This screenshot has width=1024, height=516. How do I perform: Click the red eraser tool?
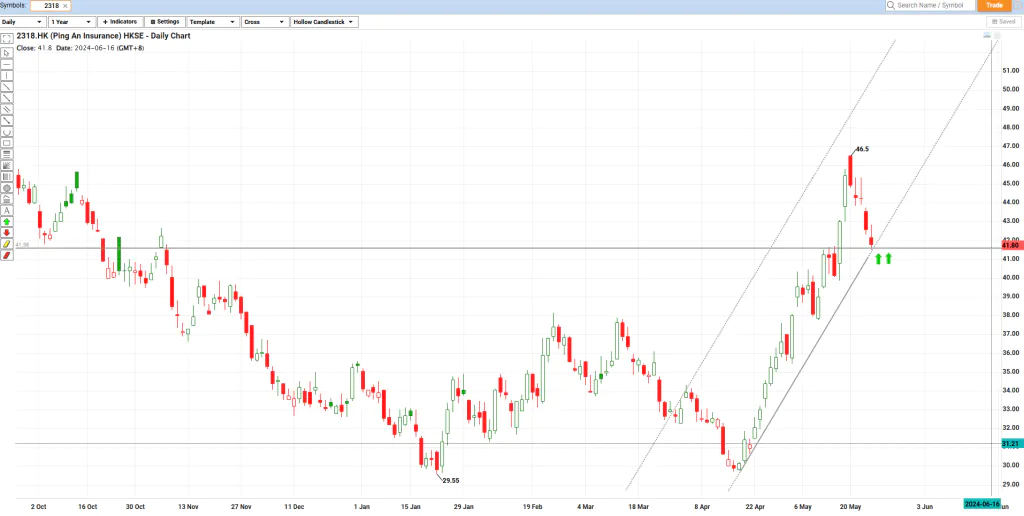tap(7, 255)
